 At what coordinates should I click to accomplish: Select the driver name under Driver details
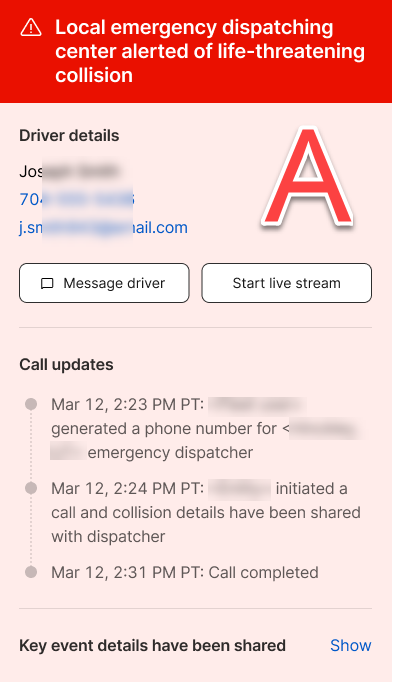pyautogui.click(x=70, y=171)
